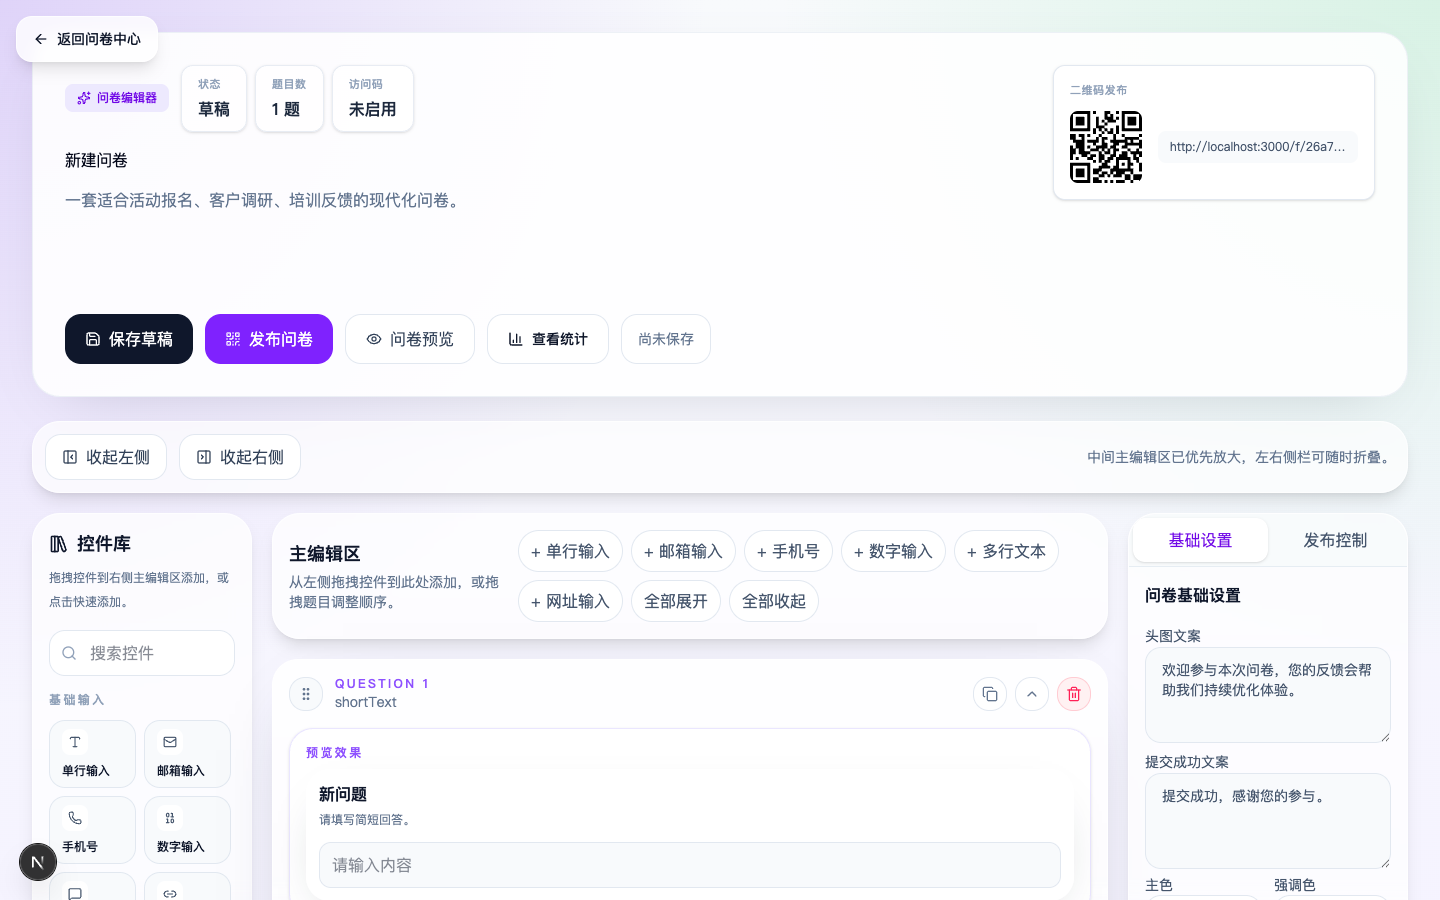This screenshot has width=1440, height=900.
Task: Publish the survey with 发布问卷
Action: click(x=269, y=339)
